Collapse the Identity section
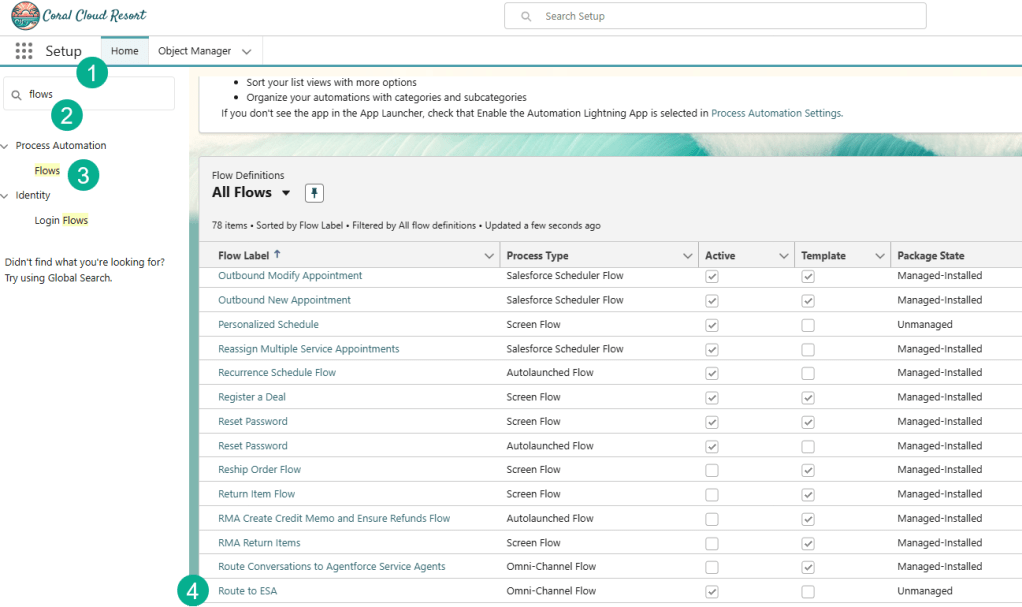1022x607 pixels. pyautogui.click(x=6, y=196)
